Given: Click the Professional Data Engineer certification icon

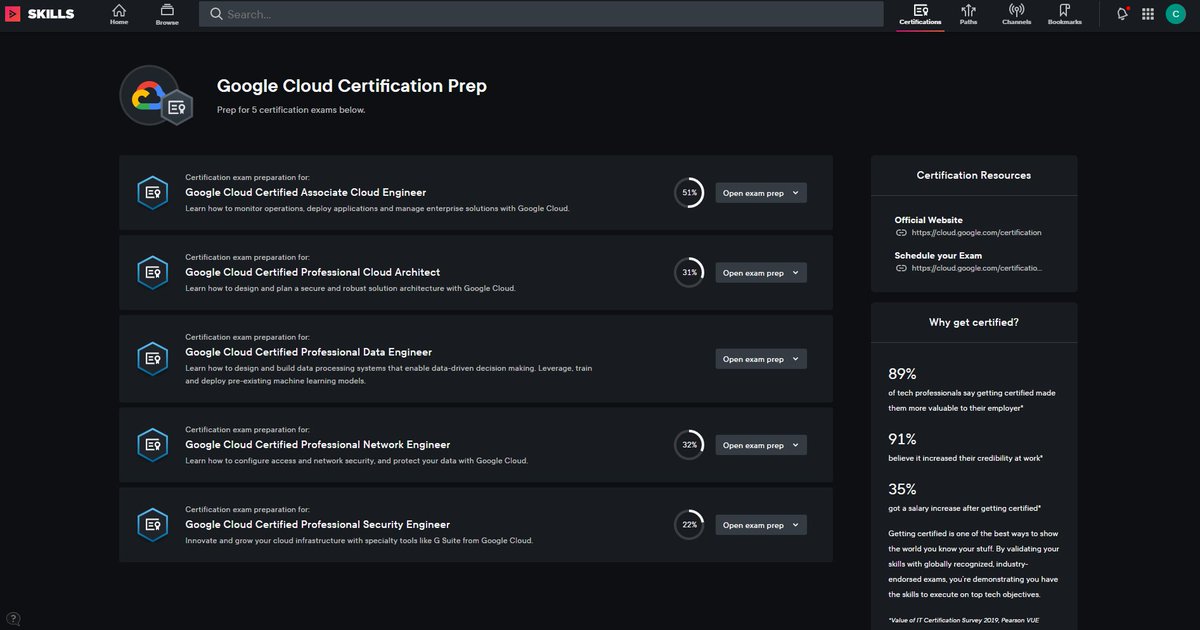Looking at the screenshot, I should 152,359.
